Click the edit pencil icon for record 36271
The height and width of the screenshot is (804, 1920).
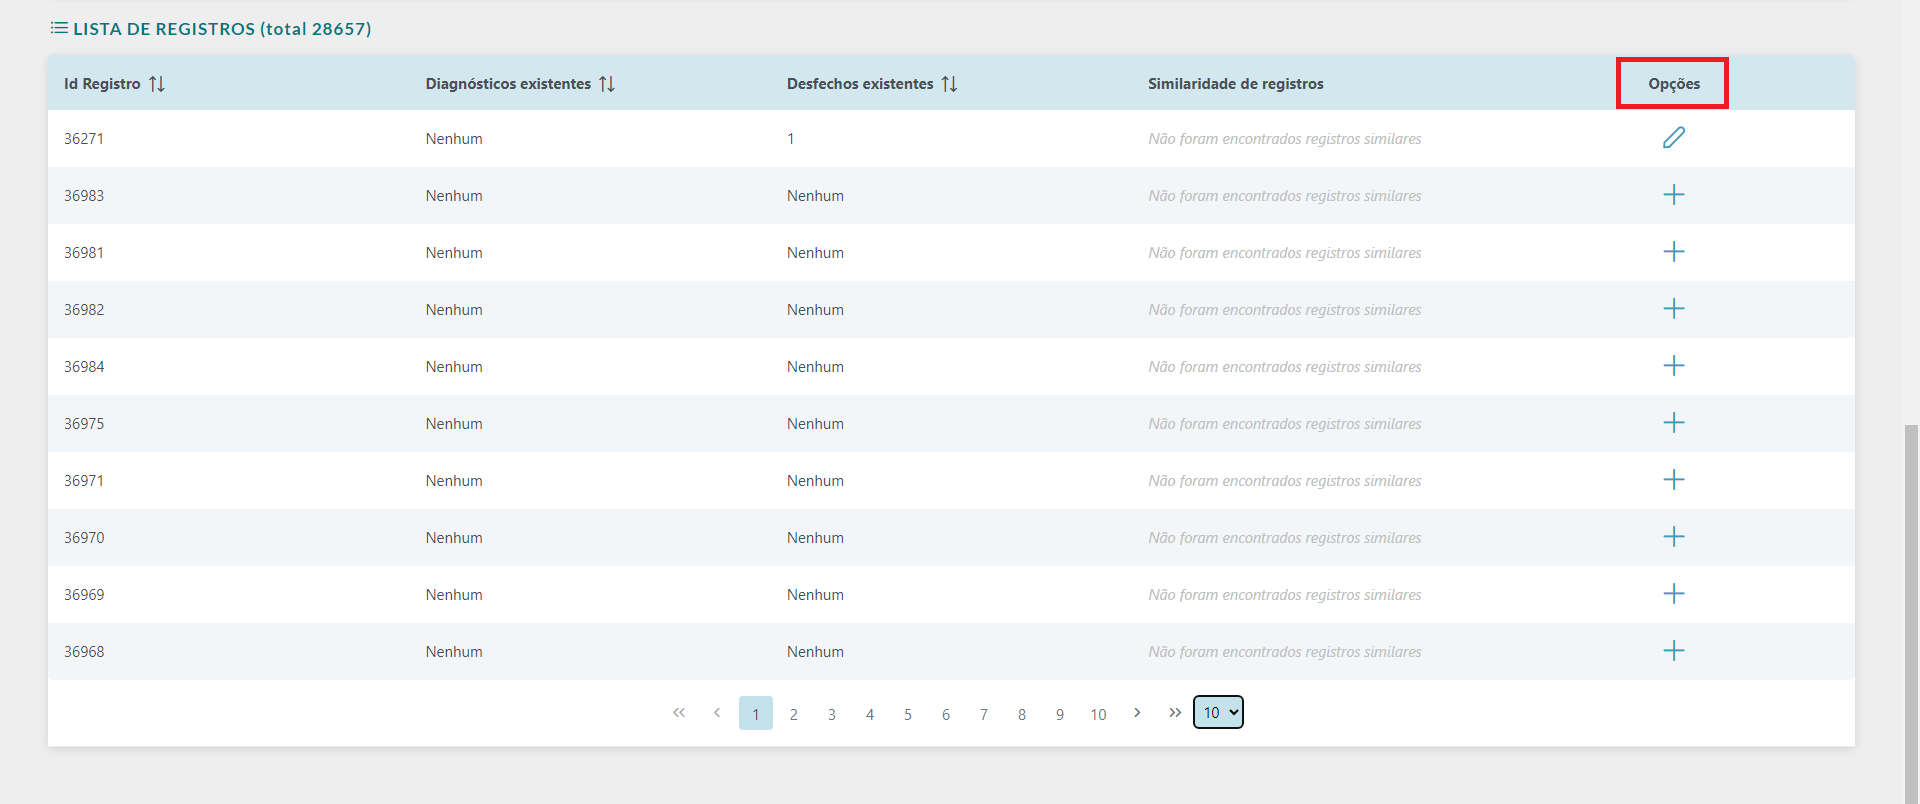coord(1674,138)
